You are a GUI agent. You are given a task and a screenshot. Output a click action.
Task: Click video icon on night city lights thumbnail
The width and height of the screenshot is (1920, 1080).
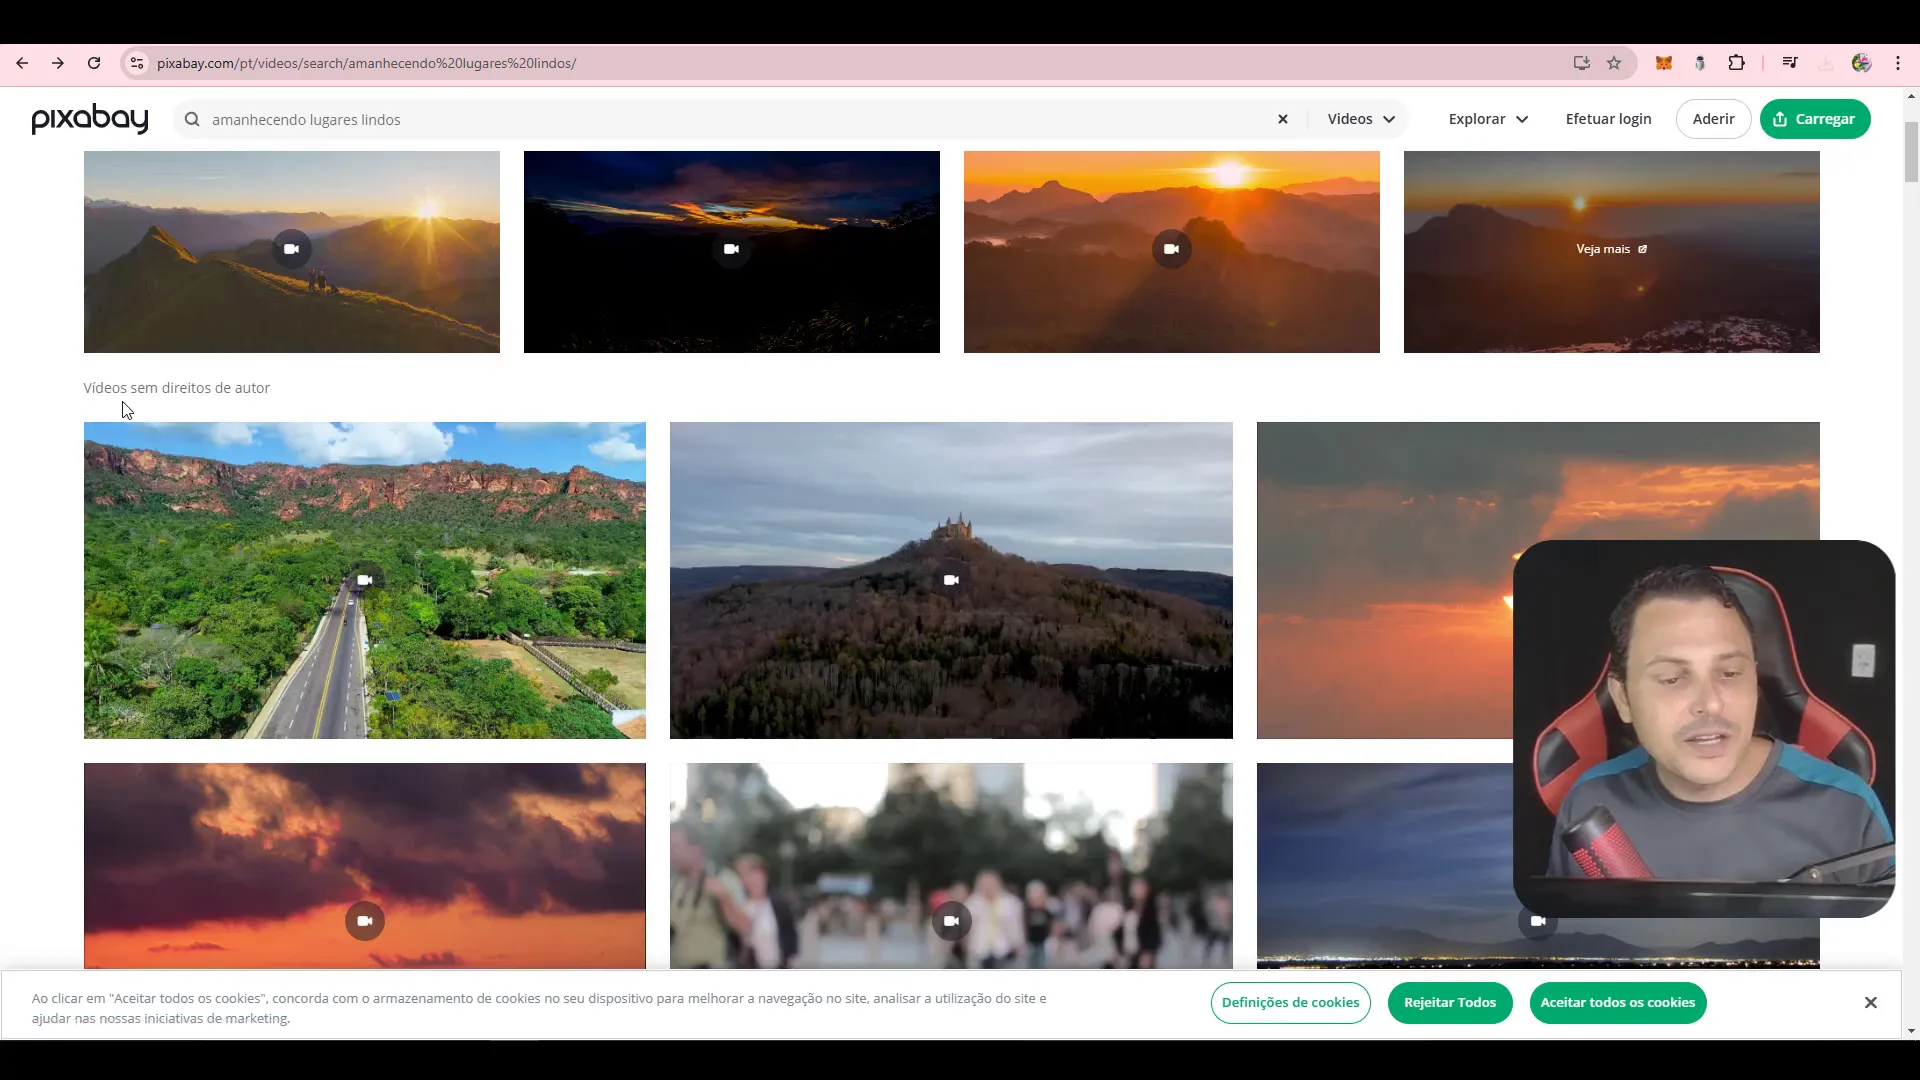coord(1538,921)
